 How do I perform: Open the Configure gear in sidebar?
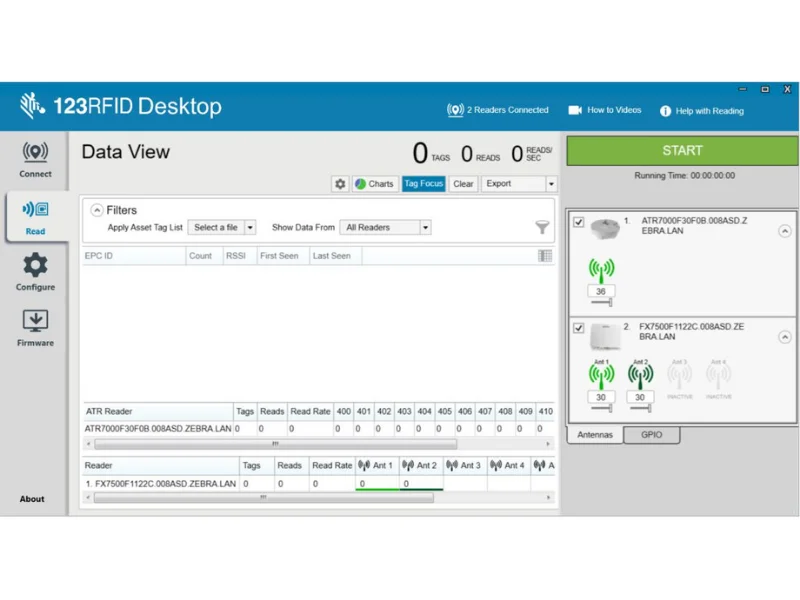coord(35,271)
